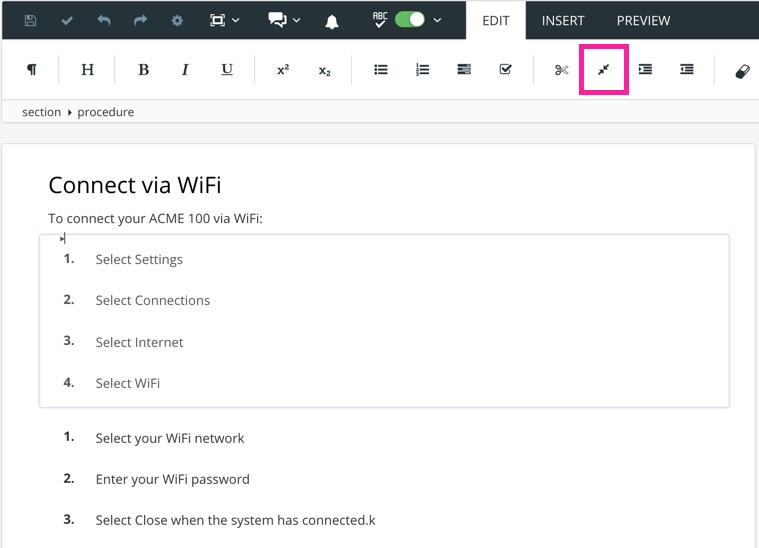Switch to the EDIT tab
Viewport: 759px width, 548px height.
[x=496, y=21]
